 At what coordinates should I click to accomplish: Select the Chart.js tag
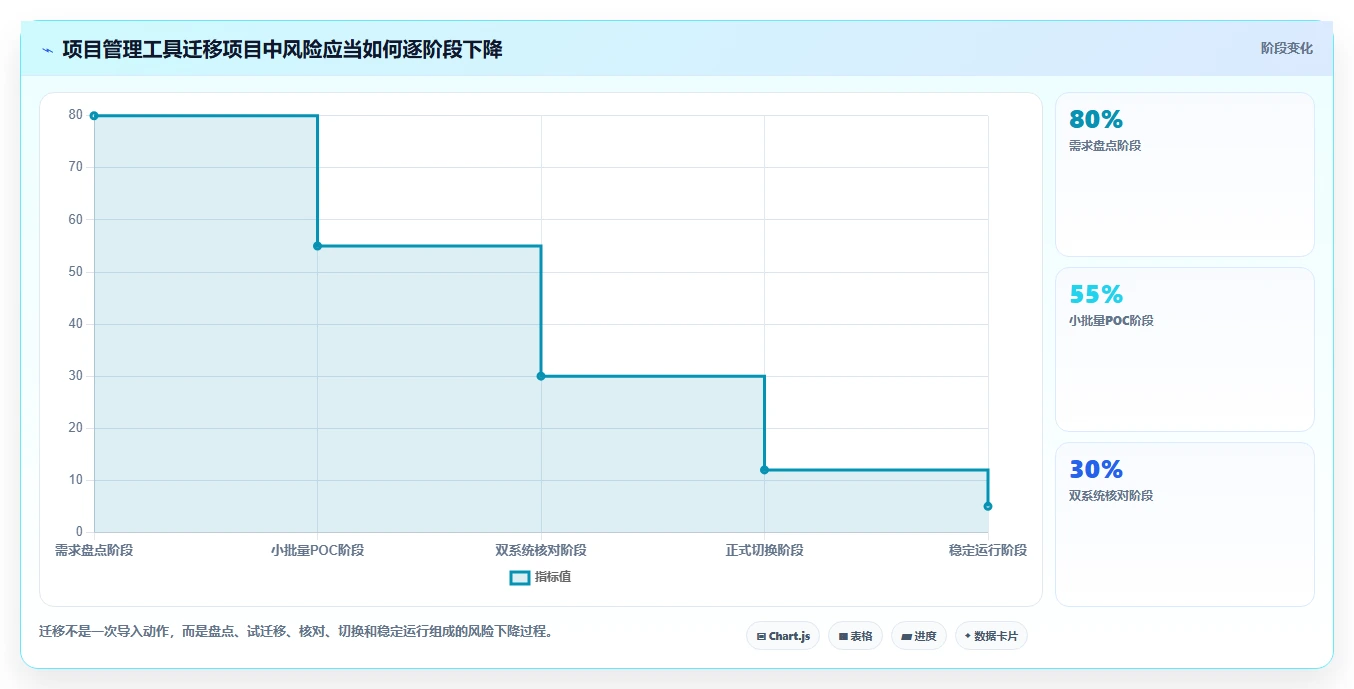pos(783,636)
